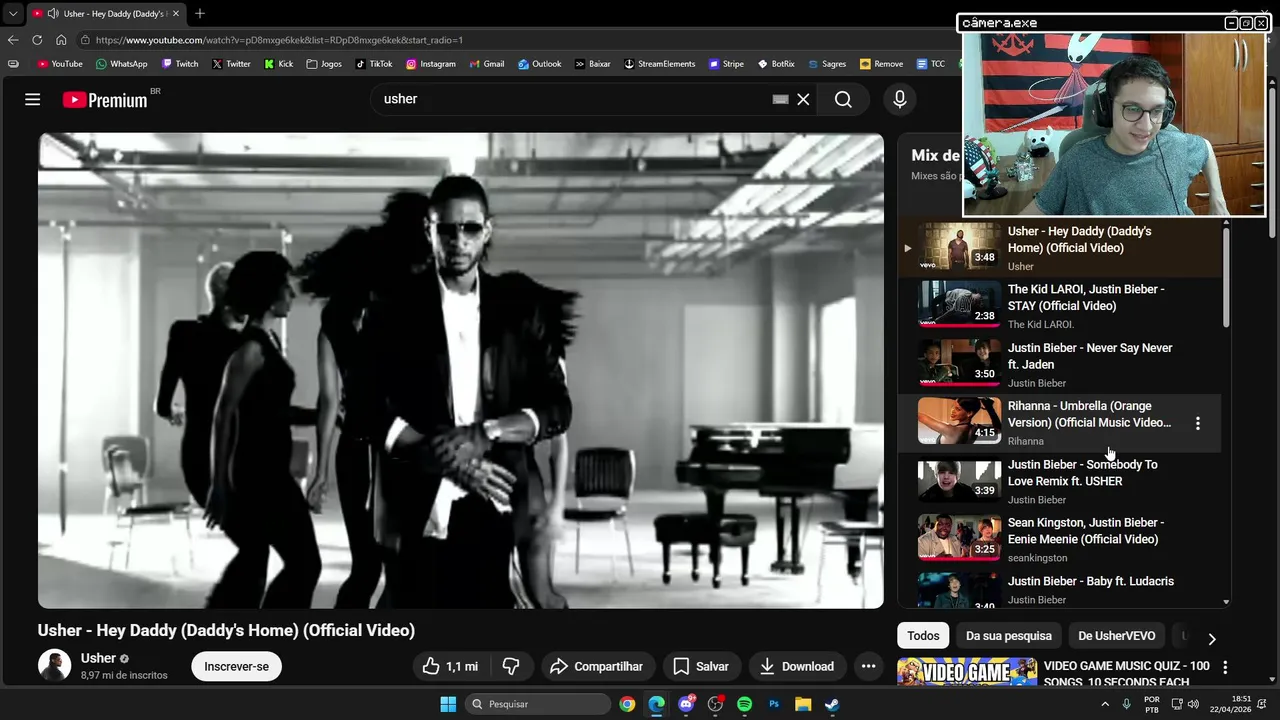Select the De UsherVEVO chip
The height and width of the screenshot is (720, 1280).
click(1116, 636)
